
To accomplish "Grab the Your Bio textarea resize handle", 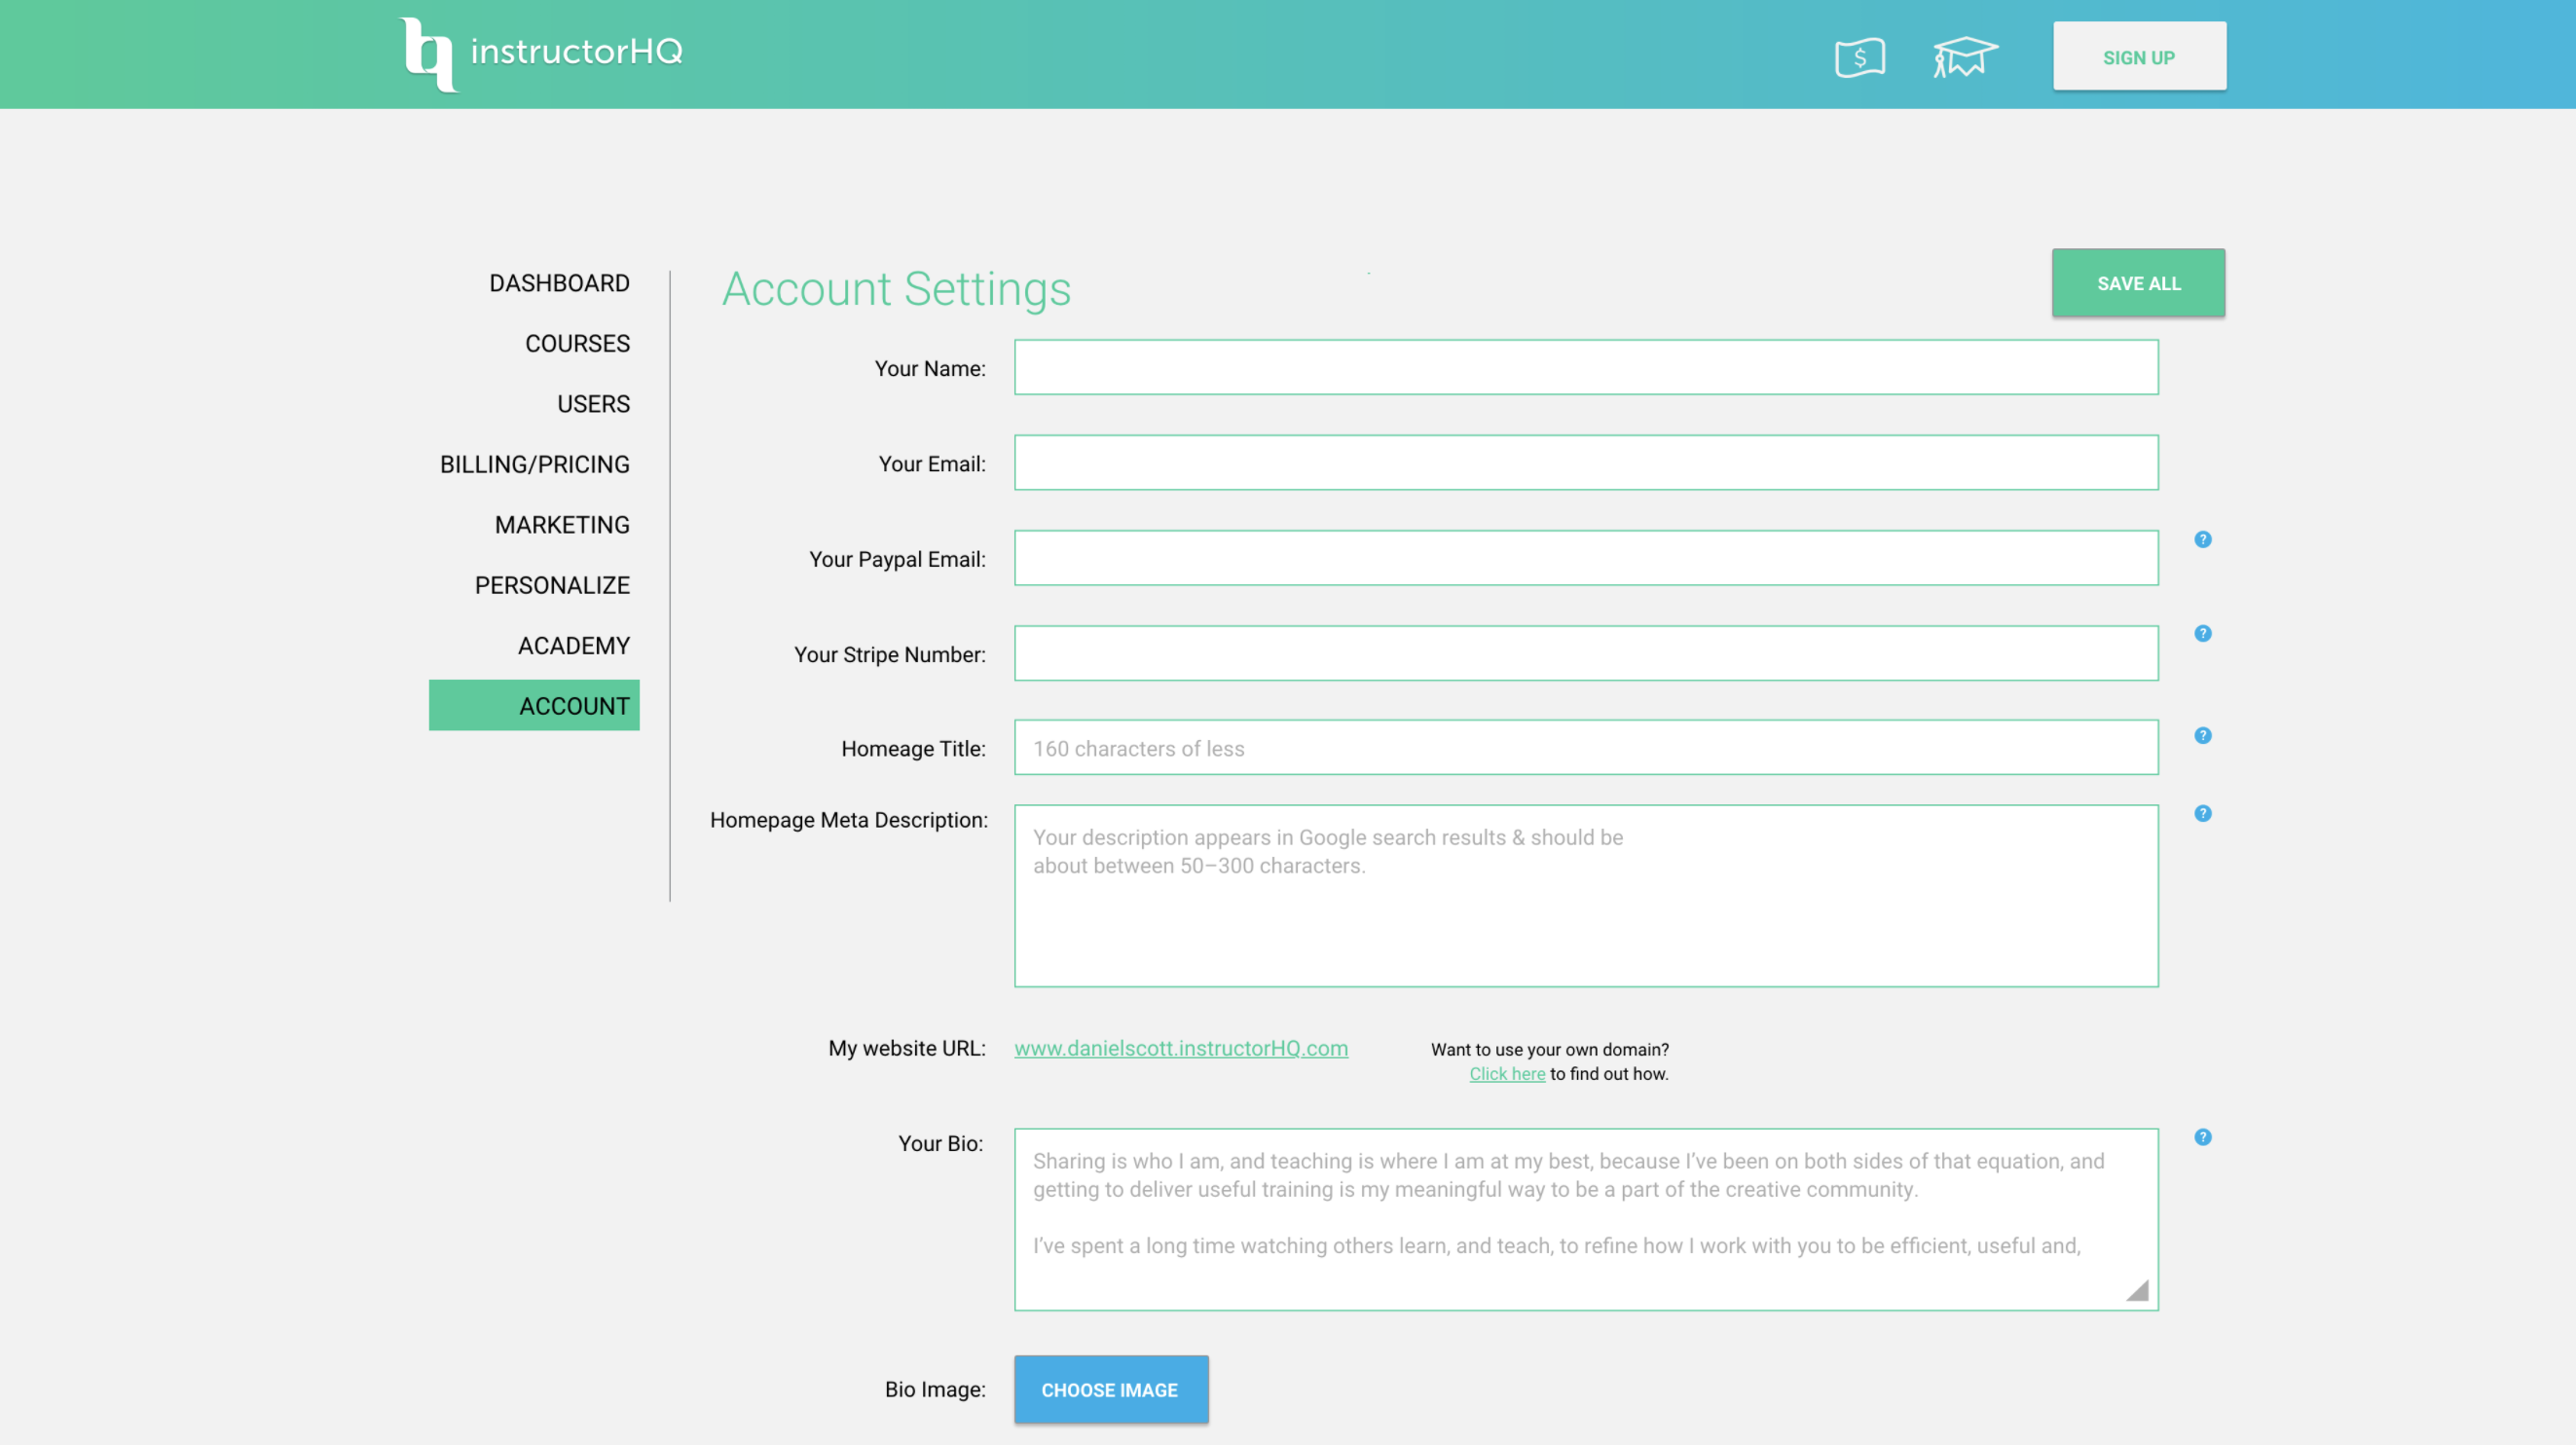I will pos(2138,1291).
